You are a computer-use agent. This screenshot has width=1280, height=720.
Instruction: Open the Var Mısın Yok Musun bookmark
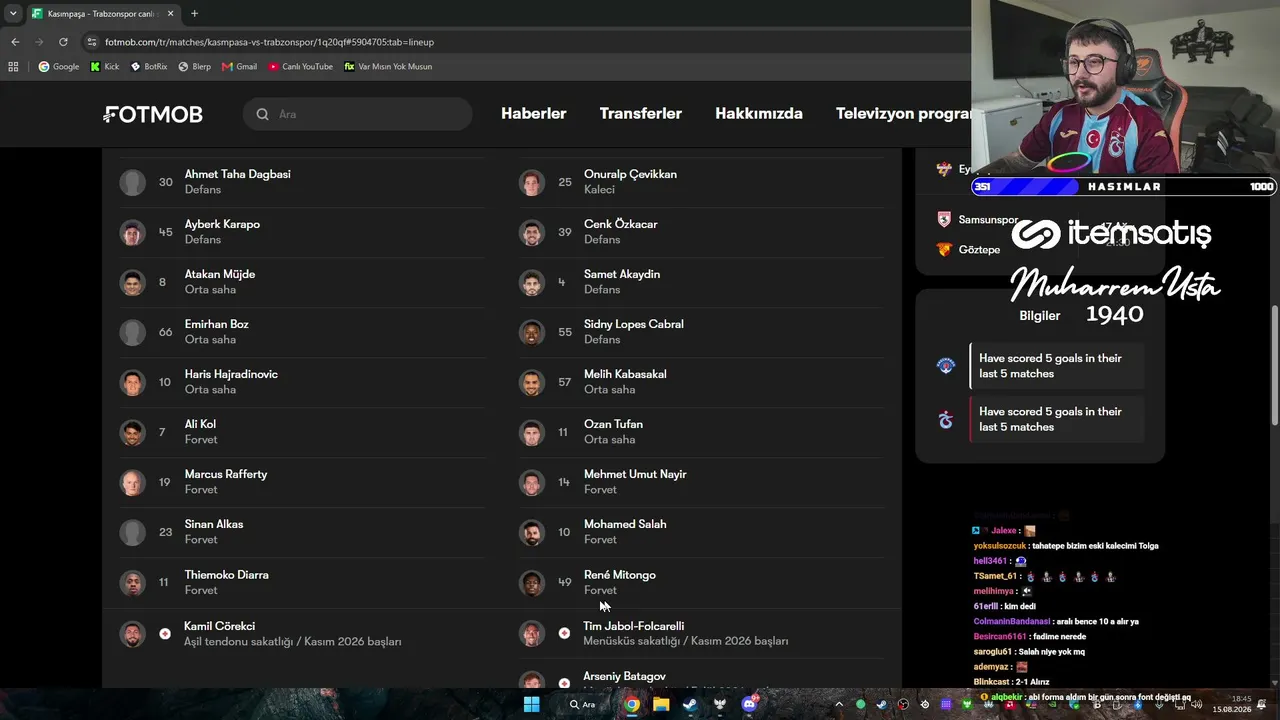[388, 67]
